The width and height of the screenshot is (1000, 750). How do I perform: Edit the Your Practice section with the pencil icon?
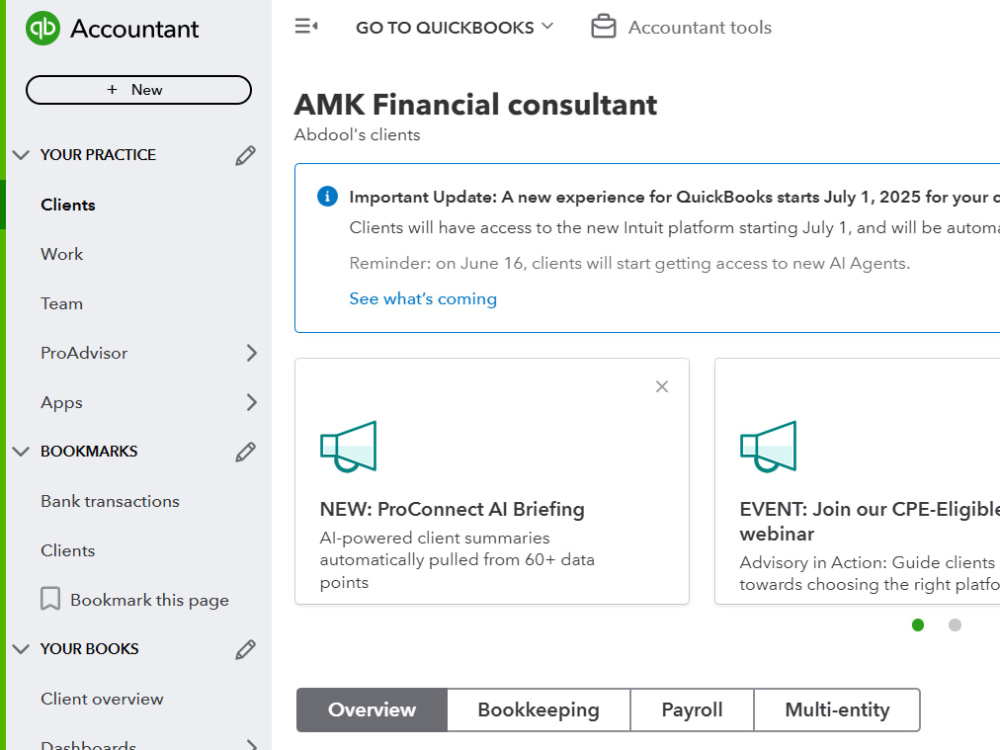click(246, 155)
